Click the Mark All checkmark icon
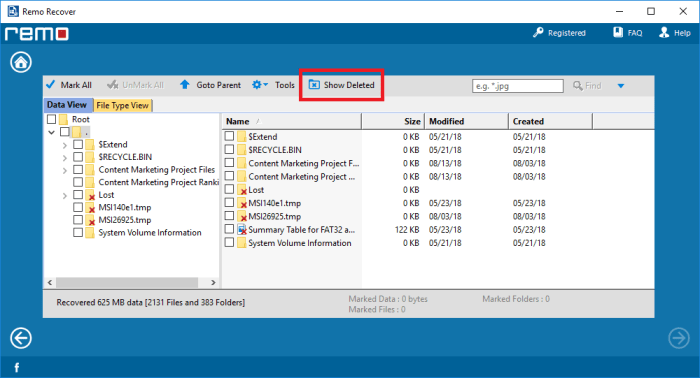The width and height of the screenshot is (700, 378). 51,84
